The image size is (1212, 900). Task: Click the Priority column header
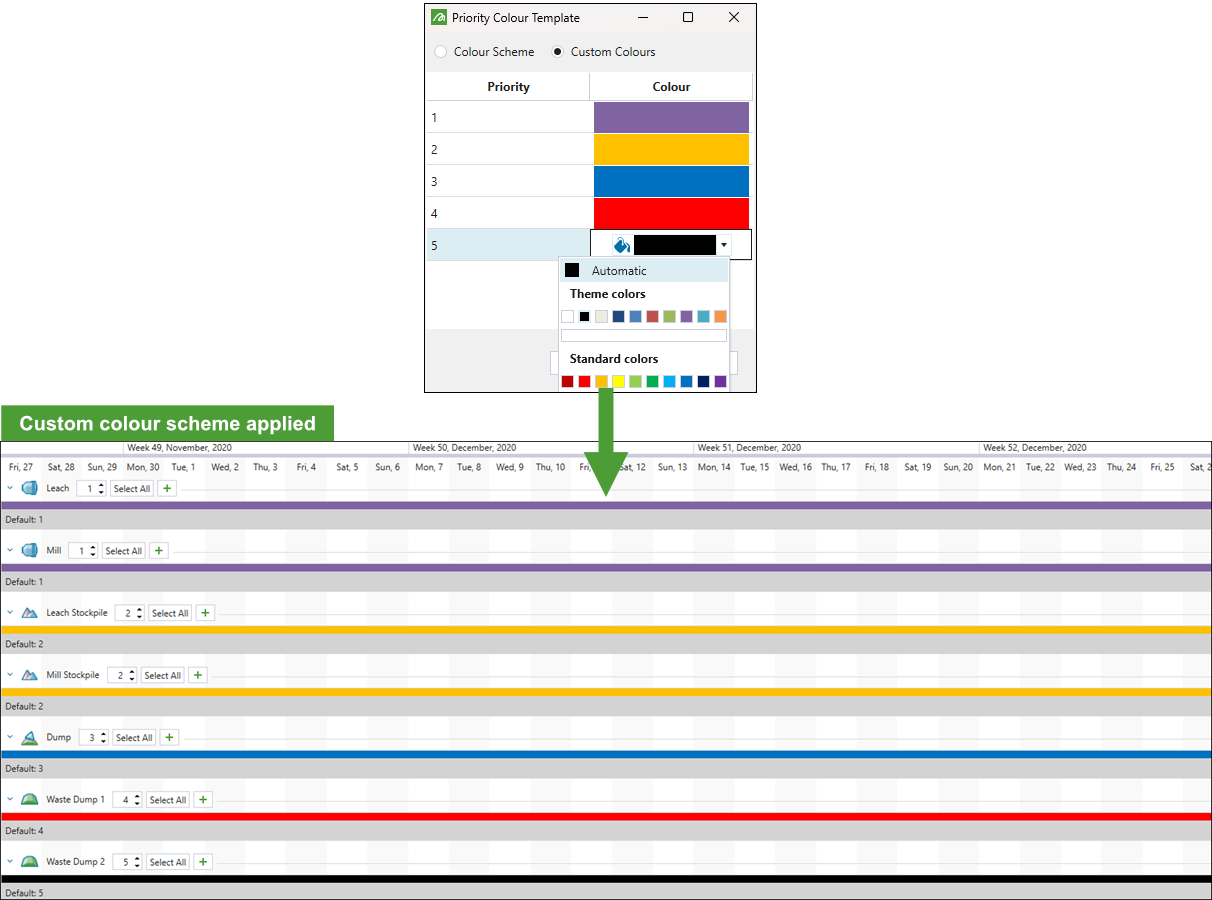coord(508,87)
